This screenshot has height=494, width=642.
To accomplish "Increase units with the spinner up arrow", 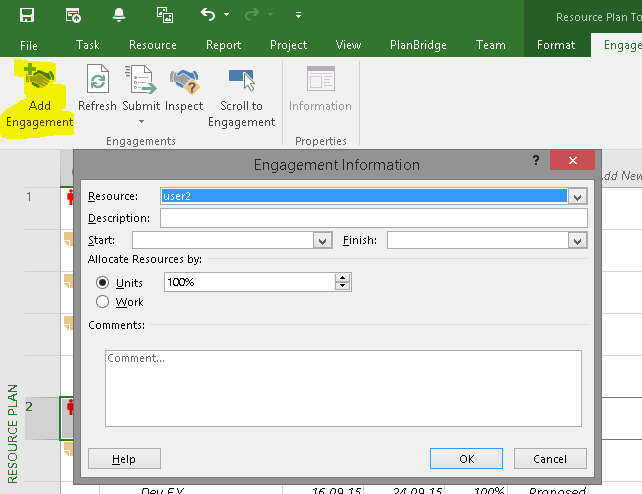I will pyautogui.click(x=343, y=278).
